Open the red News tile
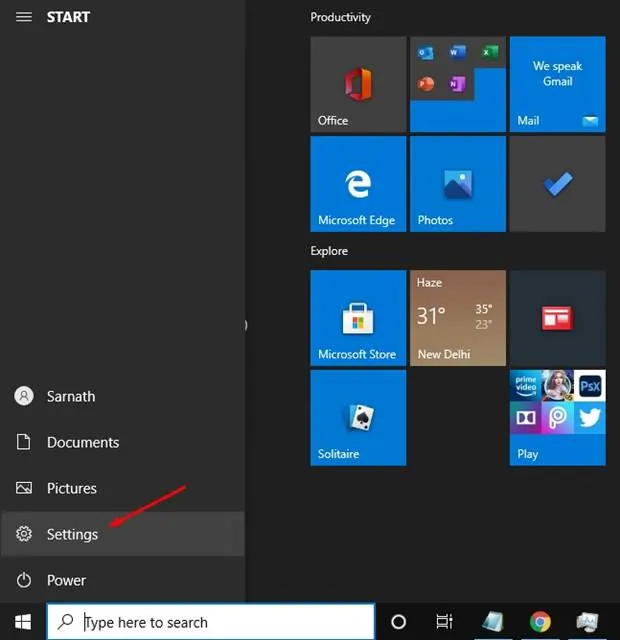The width and height of the screenshot is (620, 640). (x=557, y=318)
